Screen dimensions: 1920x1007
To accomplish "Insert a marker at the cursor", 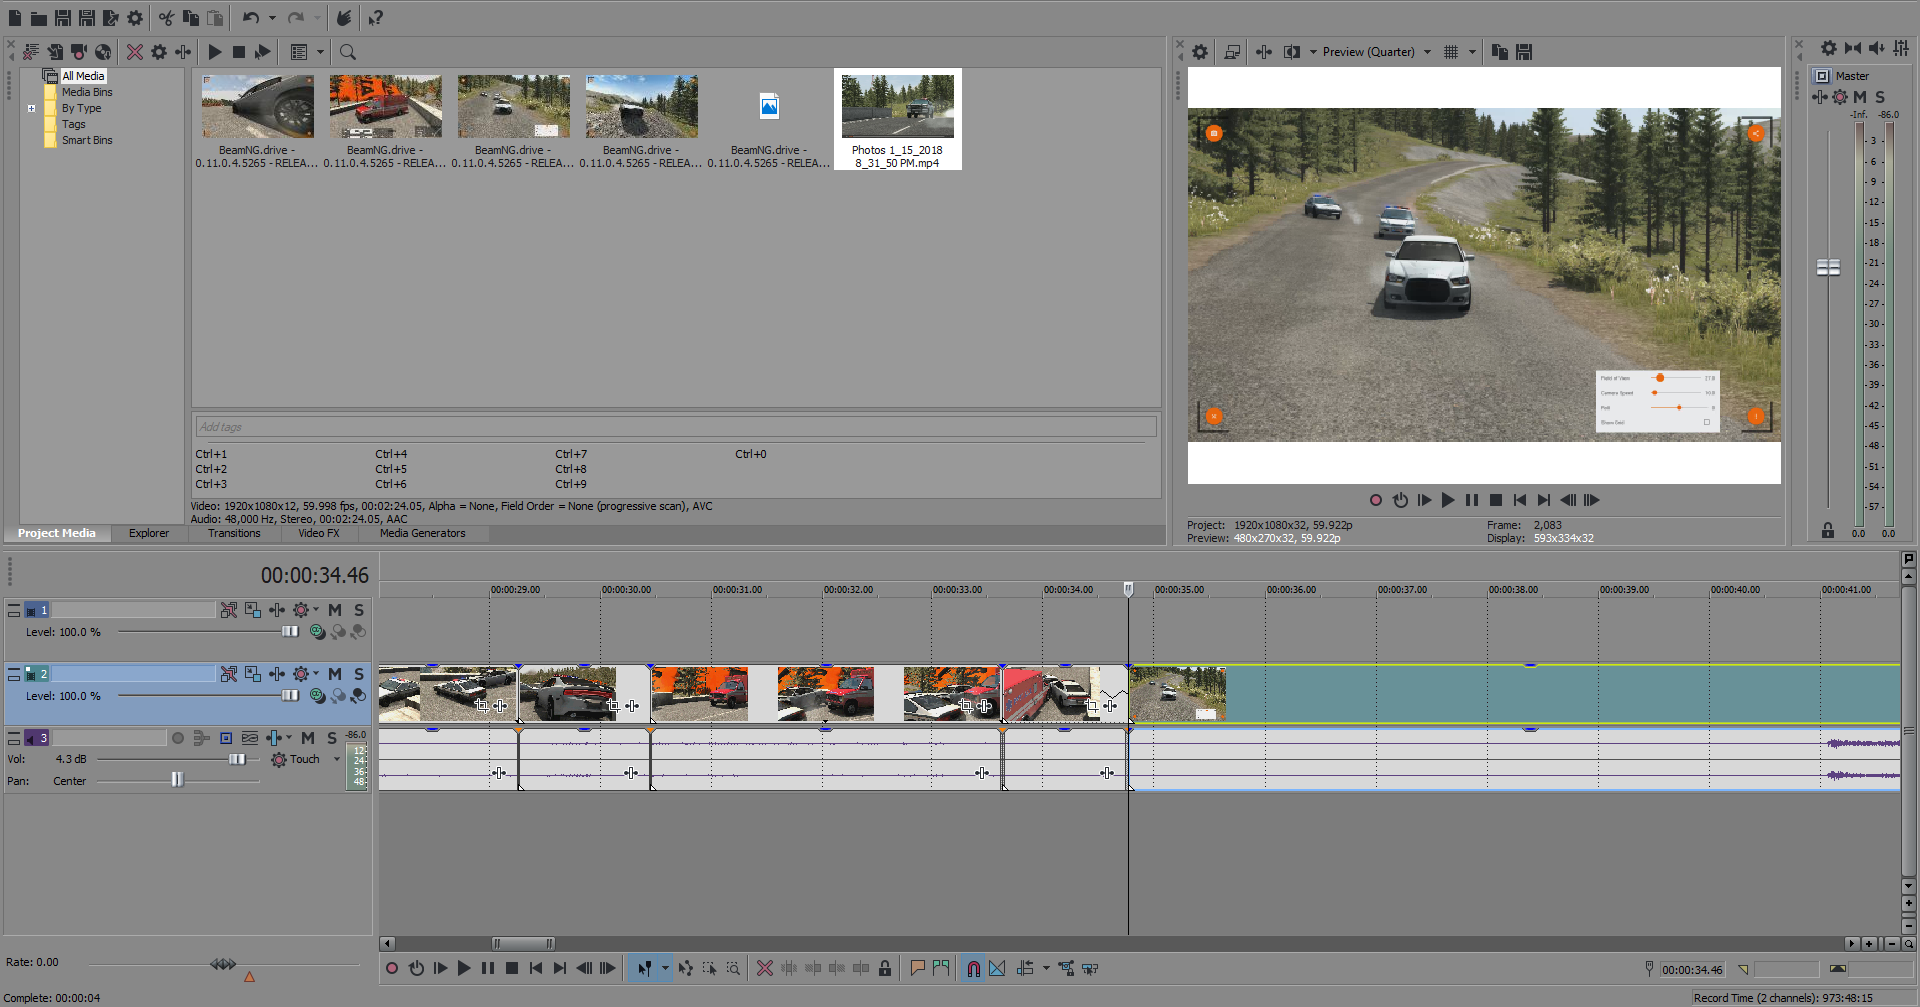I will pyautogui.click(x=917, y=968).
